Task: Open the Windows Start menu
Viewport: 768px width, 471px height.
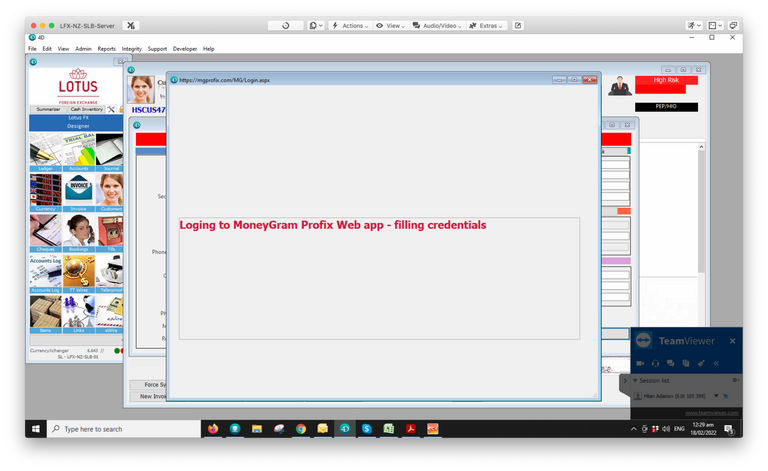Action: 36,429
